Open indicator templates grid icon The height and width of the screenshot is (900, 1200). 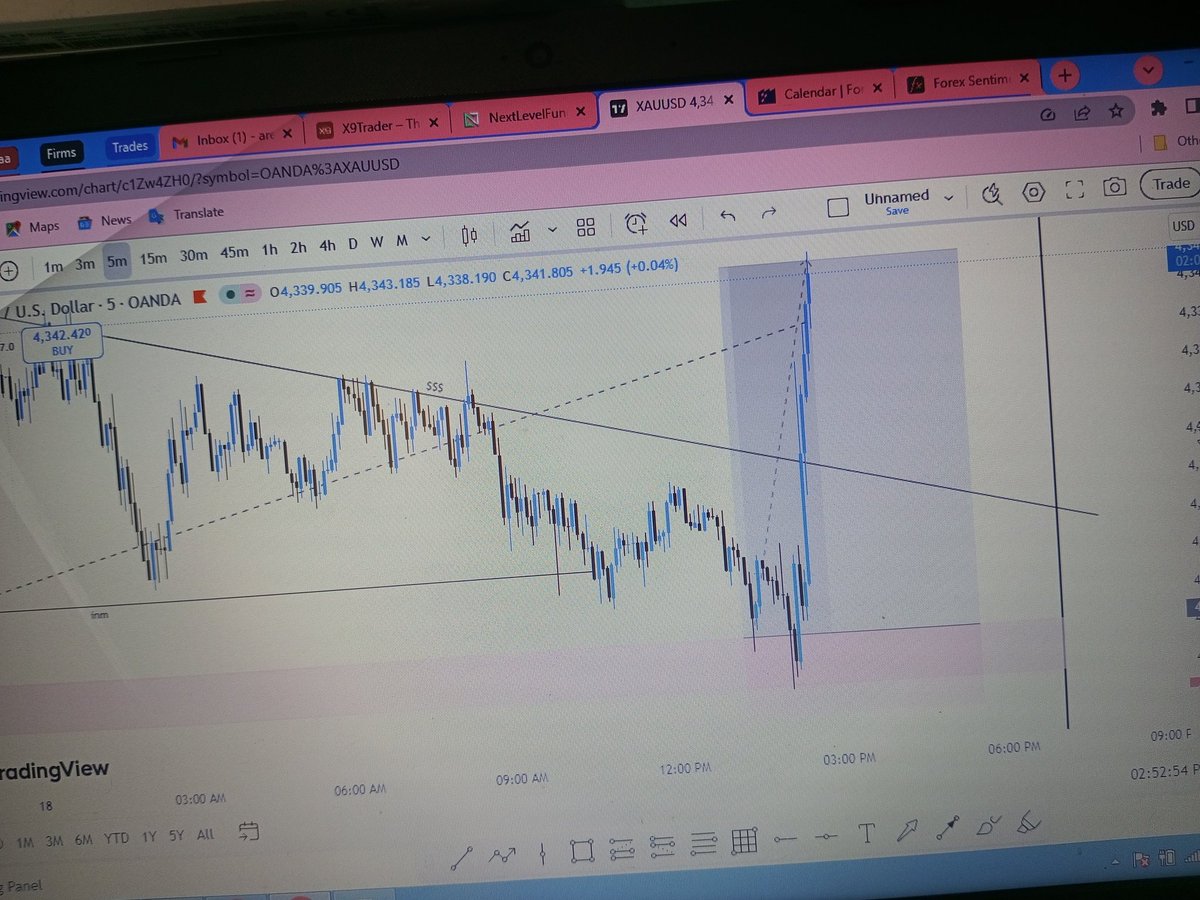click(x=586, y=227)
